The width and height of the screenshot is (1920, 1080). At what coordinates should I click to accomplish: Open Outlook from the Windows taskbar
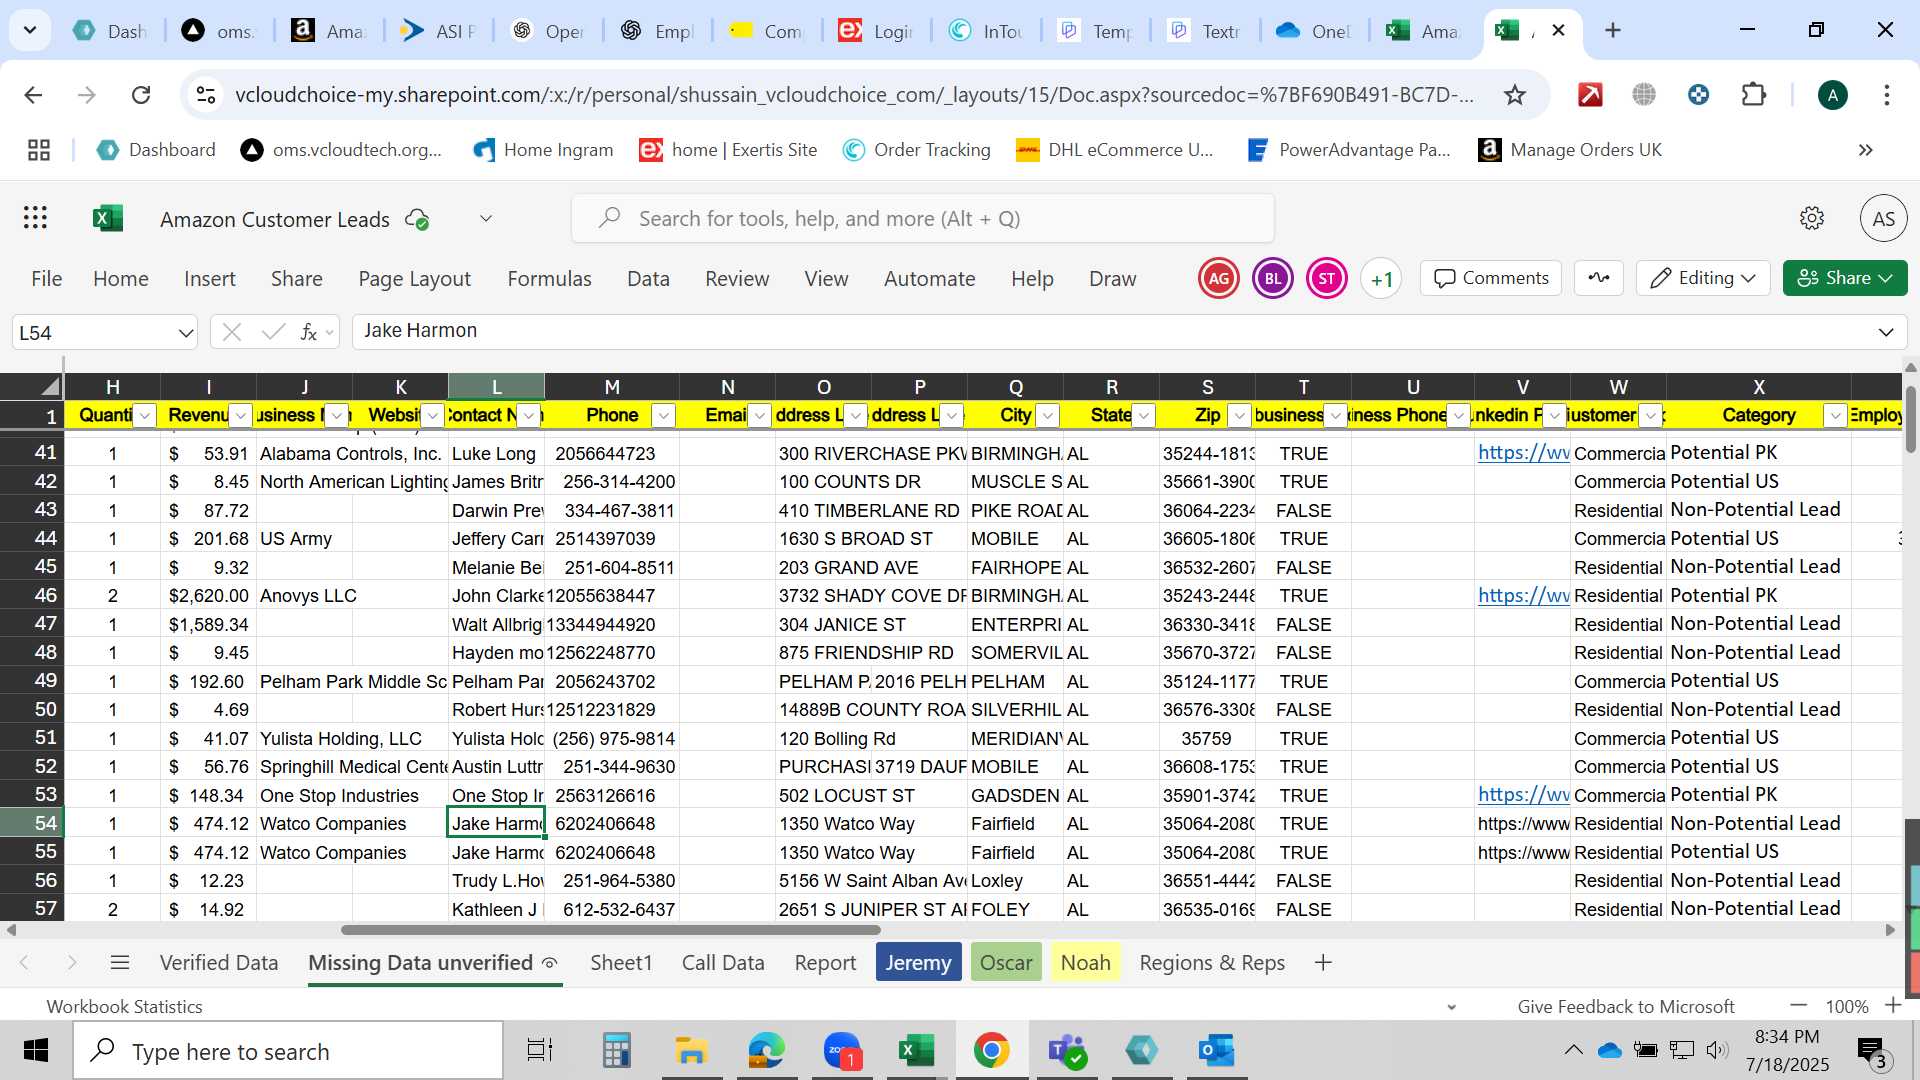coord(1216,1051)
